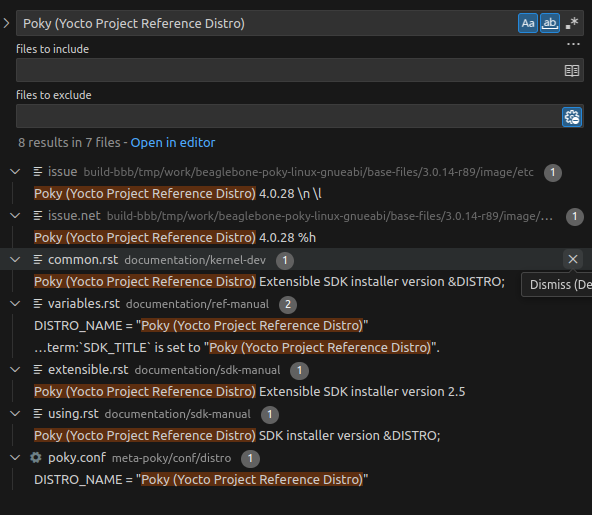Toggle search only in open editors icon
This screenshot has width=592, height=515.
tap(572, 70)
